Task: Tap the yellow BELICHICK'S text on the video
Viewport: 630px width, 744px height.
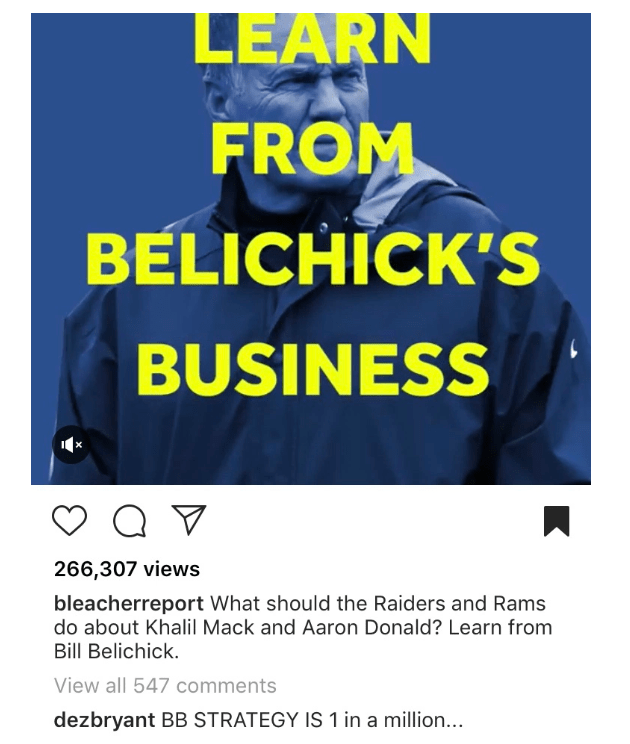Action: coord(313,259)
